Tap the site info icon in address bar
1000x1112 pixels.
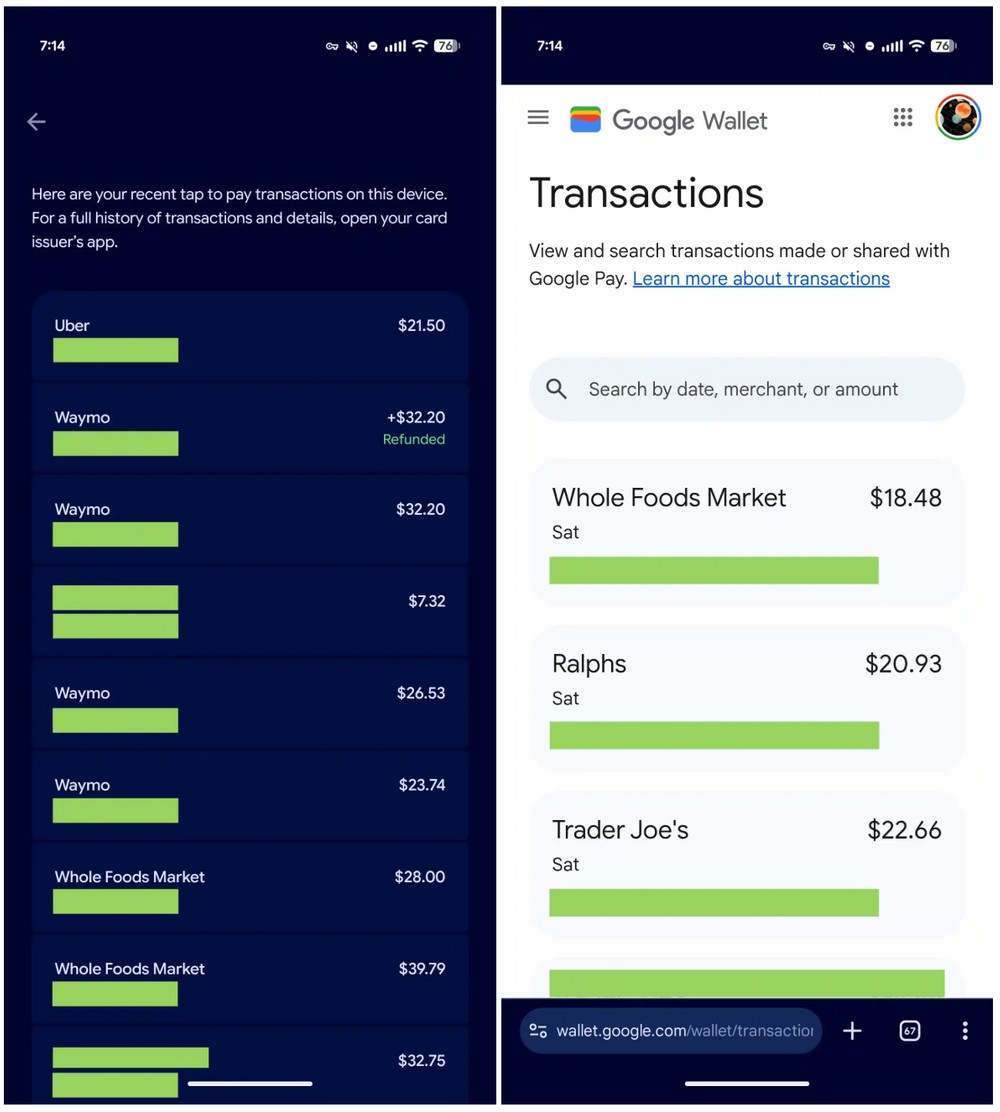[538, 1031]
